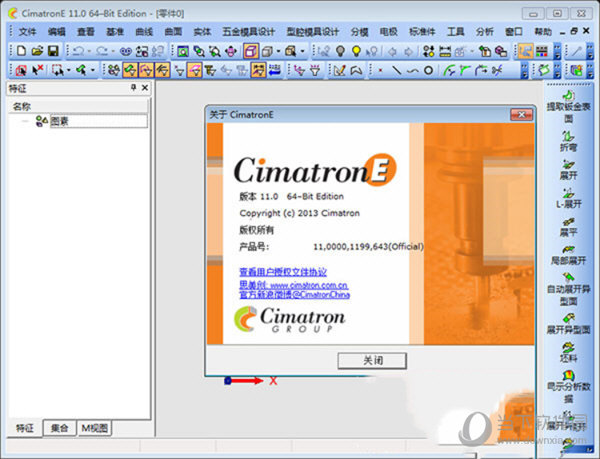Open the 曲线 menu

tap(144, 32)
